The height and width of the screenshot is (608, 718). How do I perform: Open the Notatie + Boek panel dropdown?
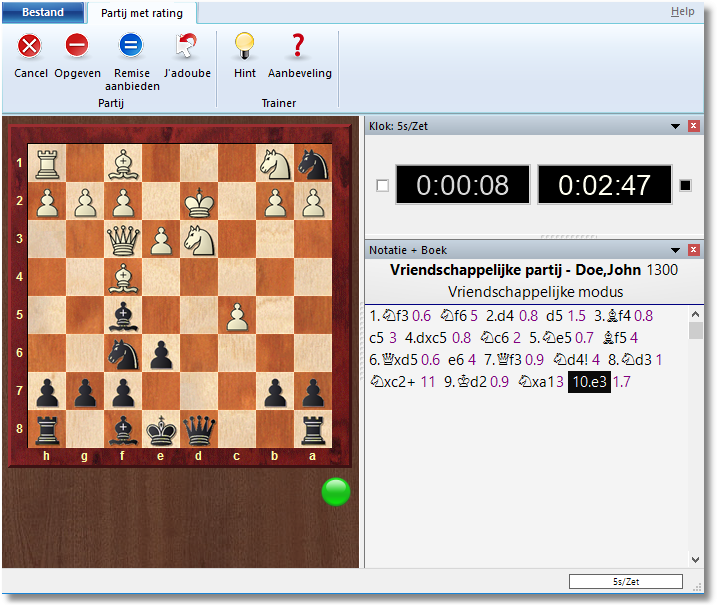pos(673,249)
